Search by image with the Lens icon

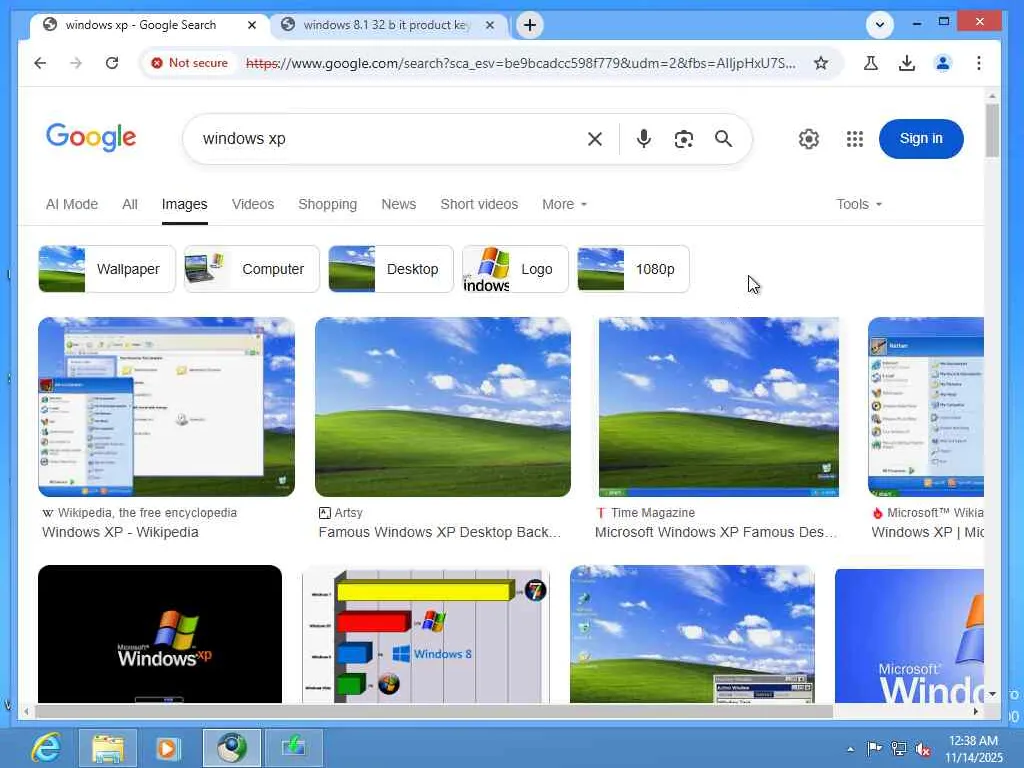pyautogui.click(x=683, y=139)
